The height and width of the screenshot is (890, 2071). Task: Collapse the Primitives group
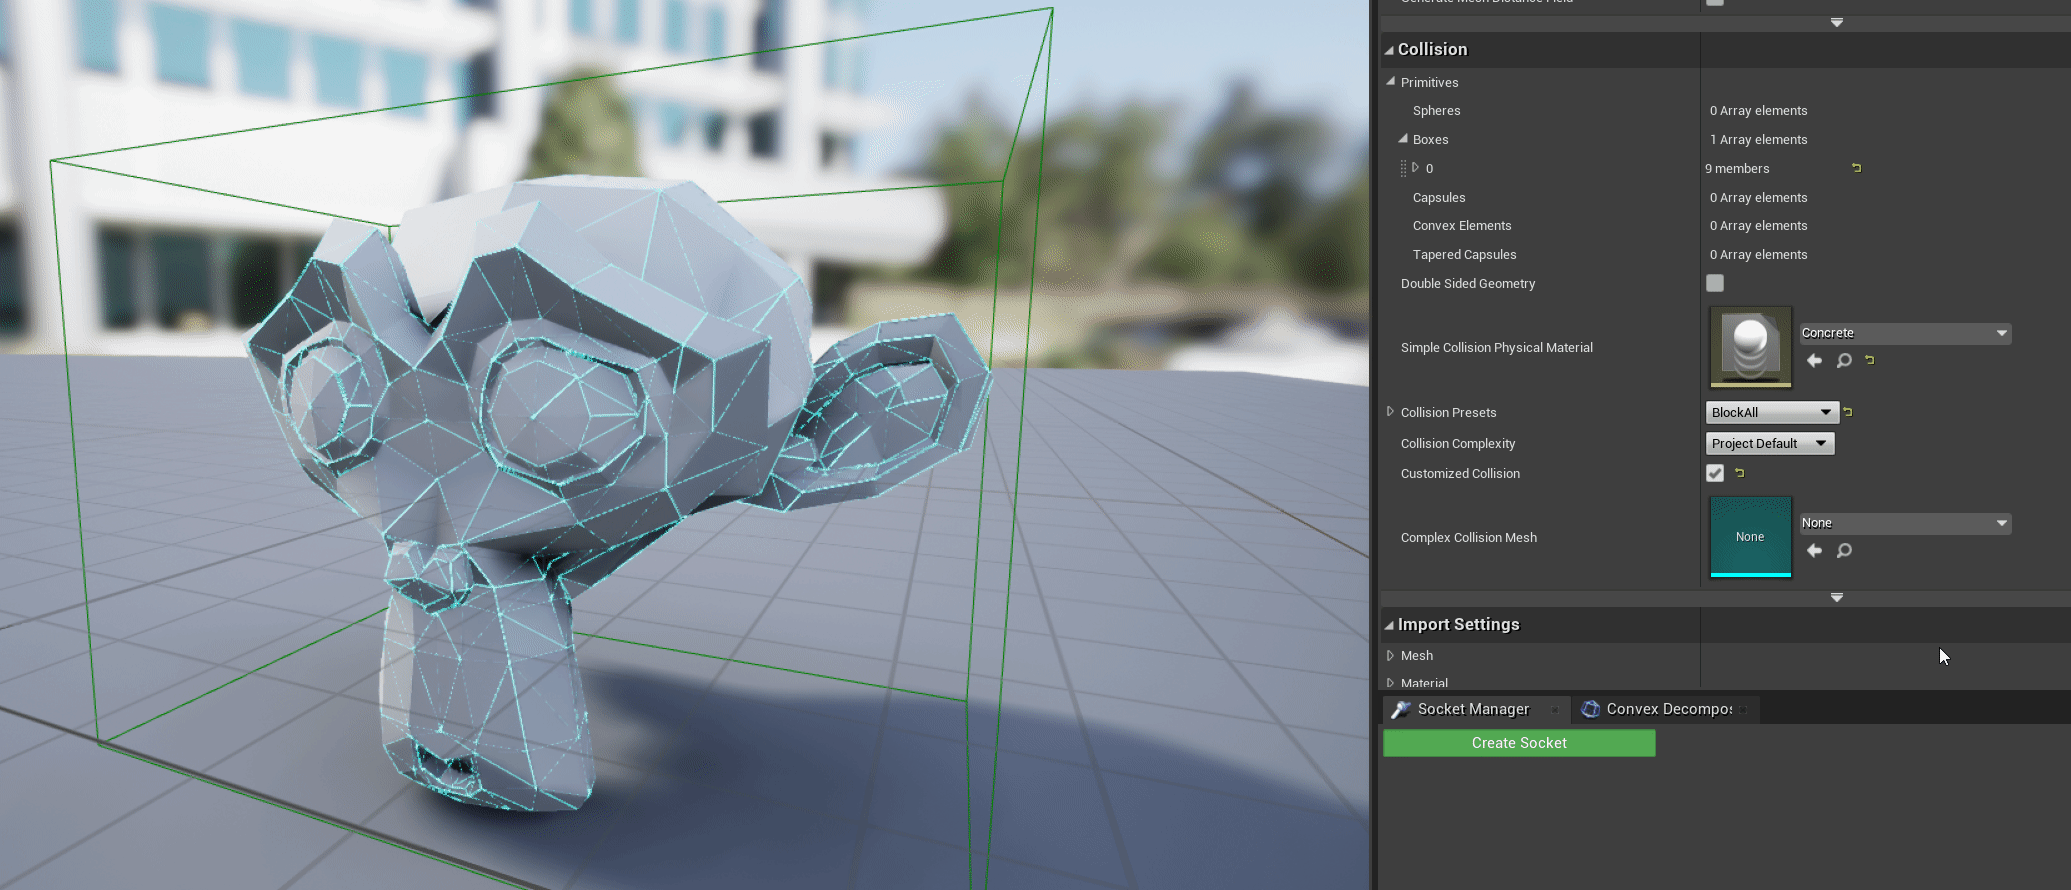(1391, 82)
